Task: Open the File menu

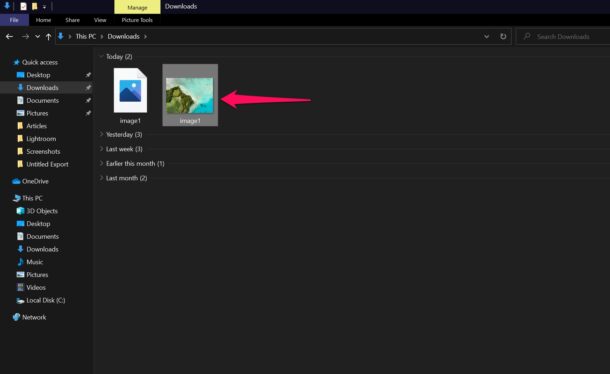Action: pyautogui.click(x=14, y=20)
